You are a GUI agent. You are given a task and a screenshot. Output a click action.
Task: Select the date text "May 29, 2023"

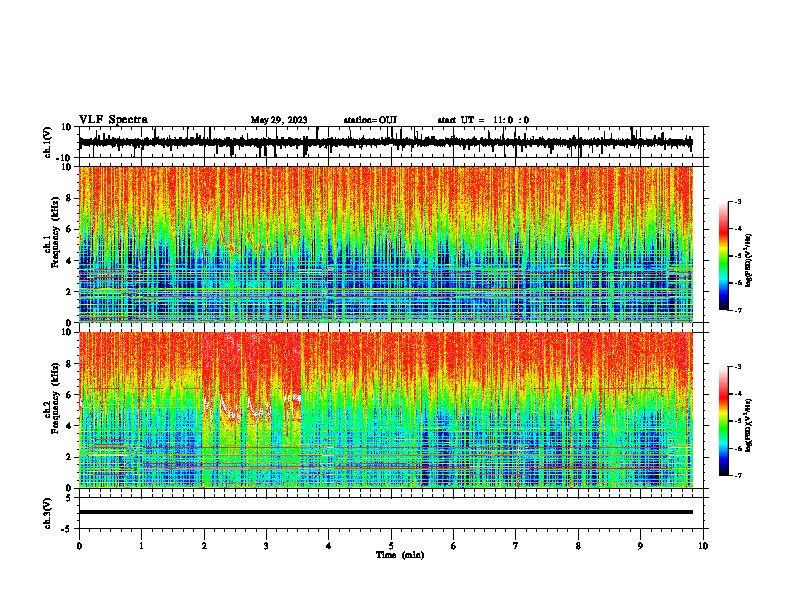279,120
